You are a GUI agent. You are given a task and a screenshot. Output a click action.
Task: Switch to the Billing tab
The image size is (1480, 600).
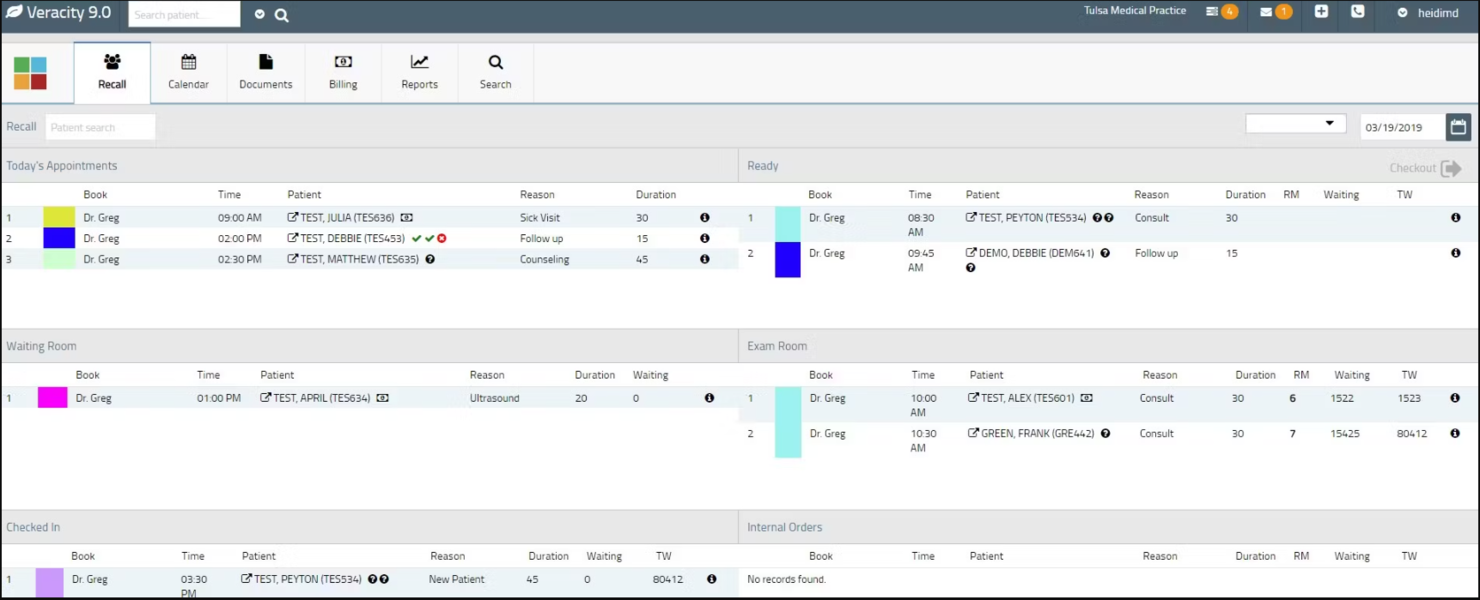click(x=343, y=72)
